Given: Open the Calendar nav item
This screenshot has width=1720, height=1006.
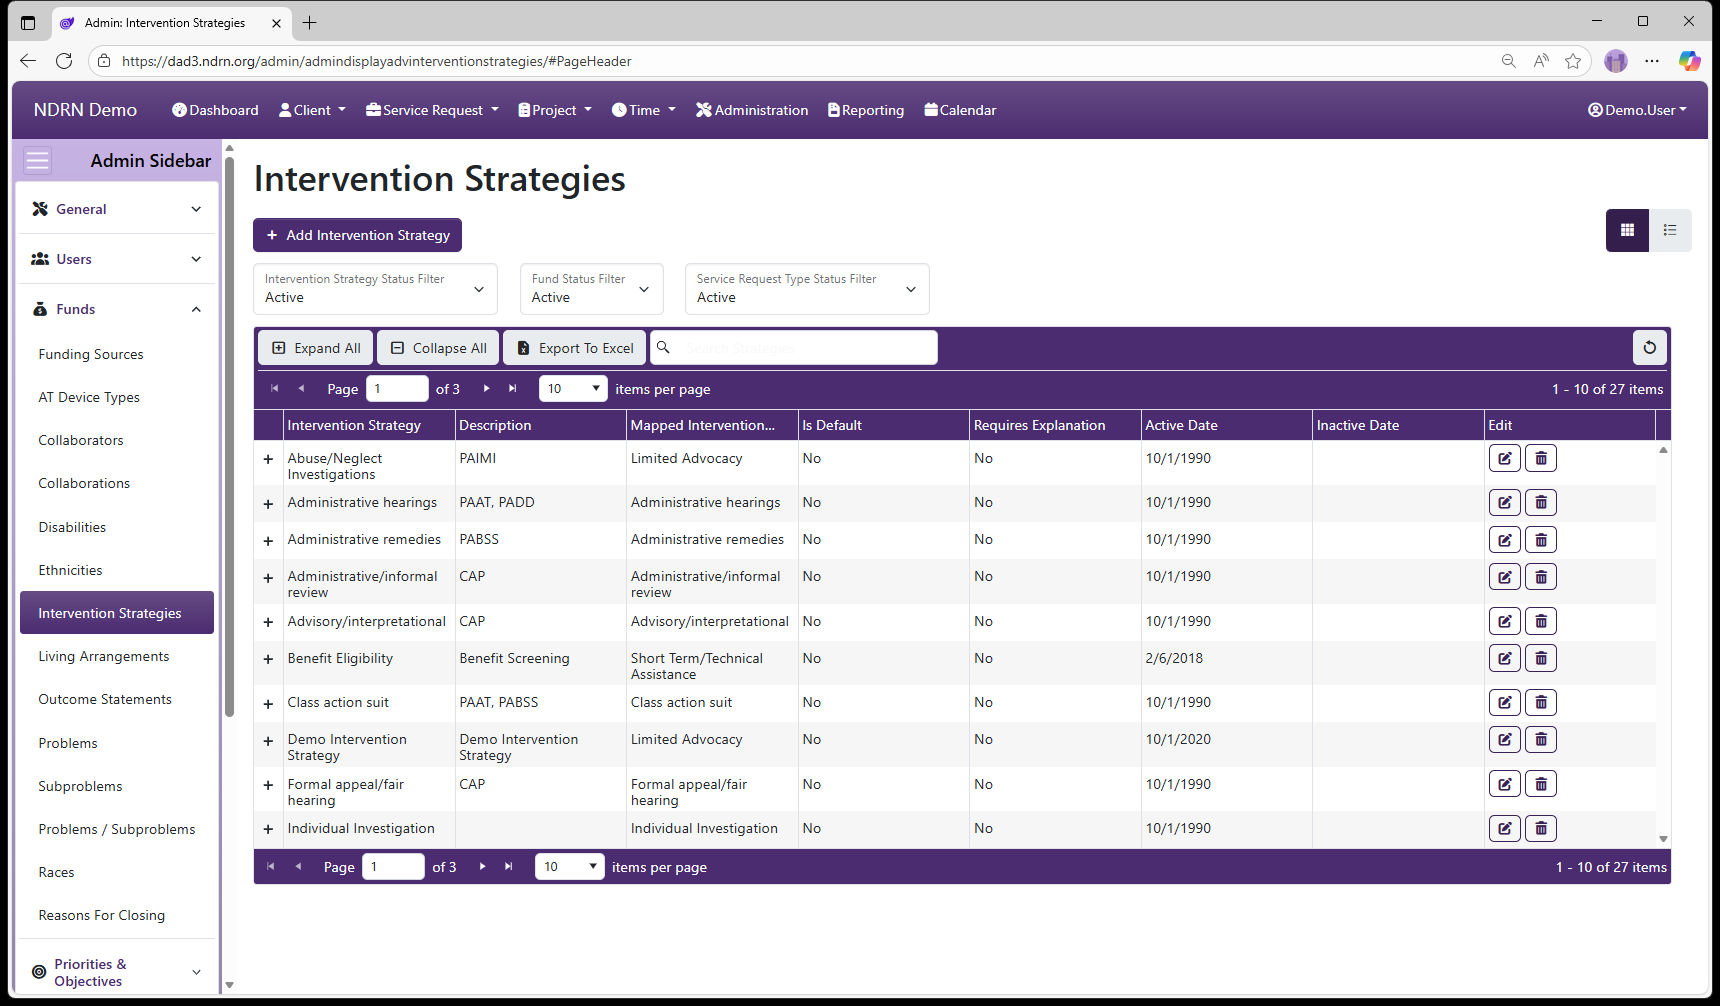Looking at the screenshot, I should point(960,110).
